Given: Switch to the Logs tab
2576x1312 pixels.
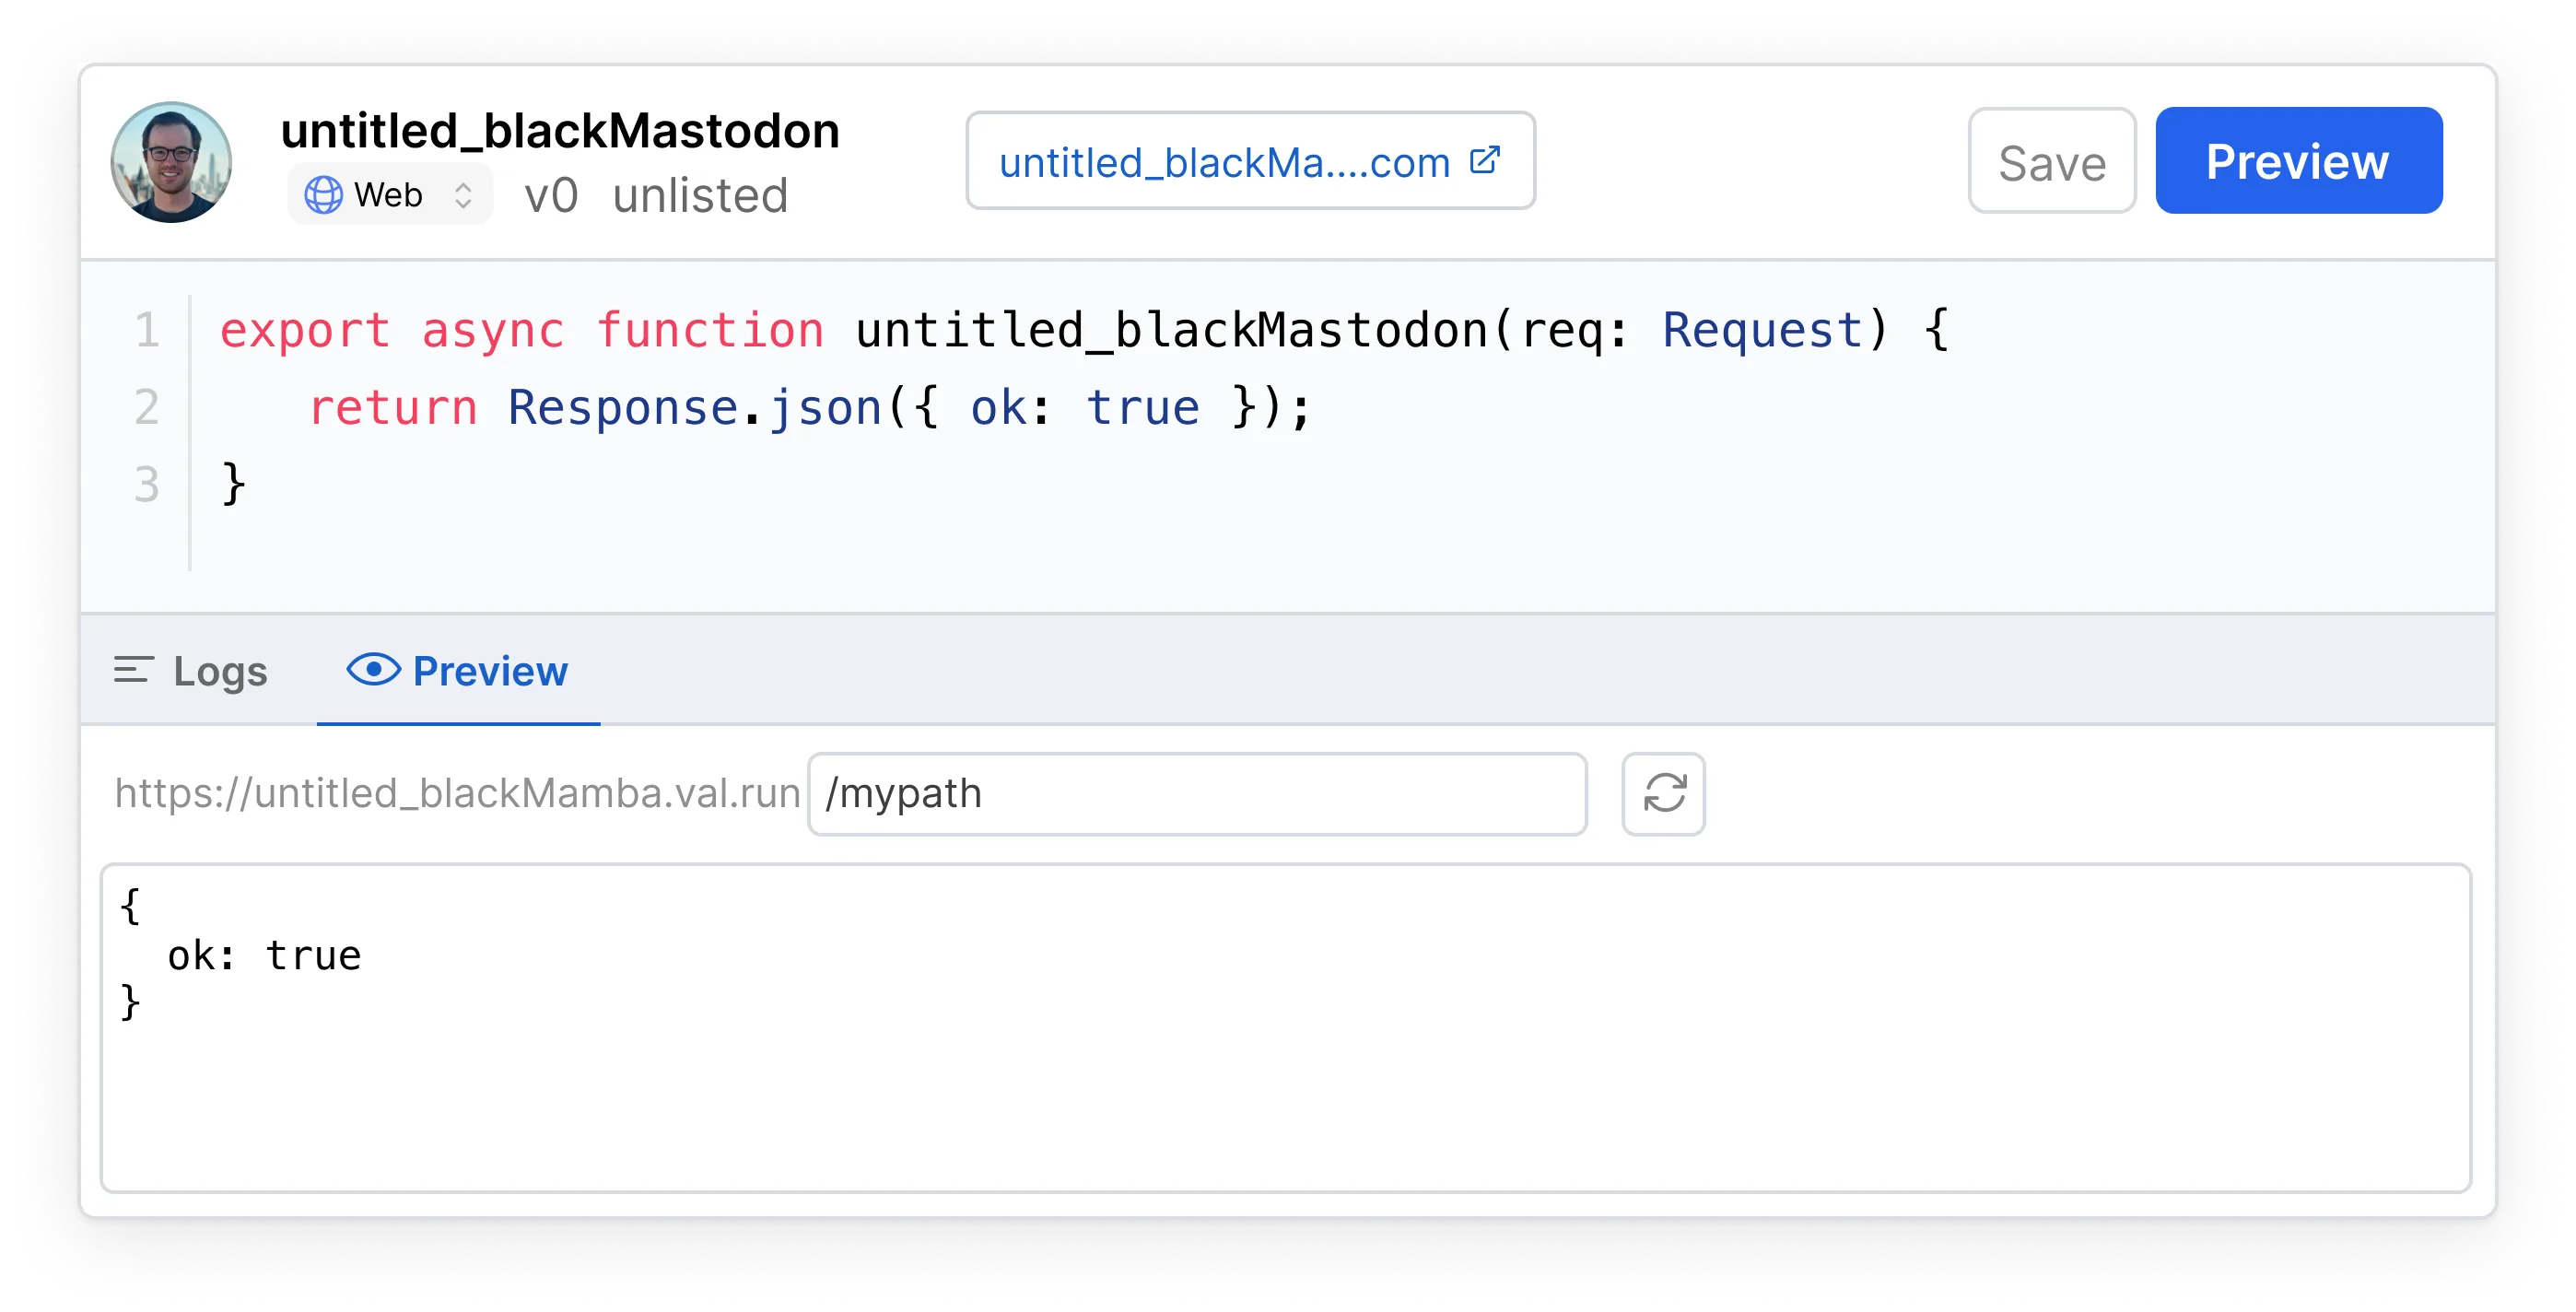Looking at the screenshot, I should [x=218, y=670].
